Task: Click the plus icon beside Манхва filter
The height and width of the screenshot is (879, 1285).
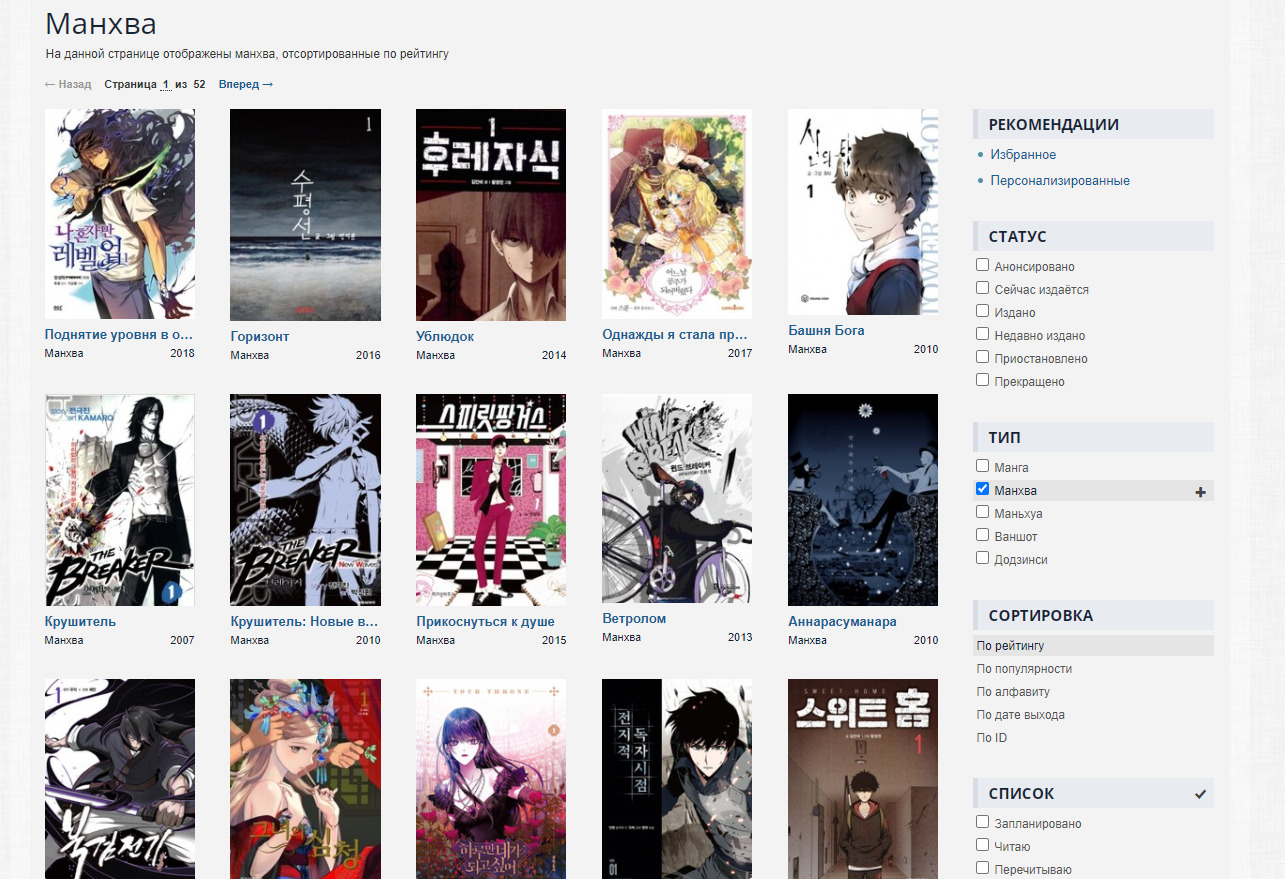Action: pyautogui.click(x=1200, y=492)
